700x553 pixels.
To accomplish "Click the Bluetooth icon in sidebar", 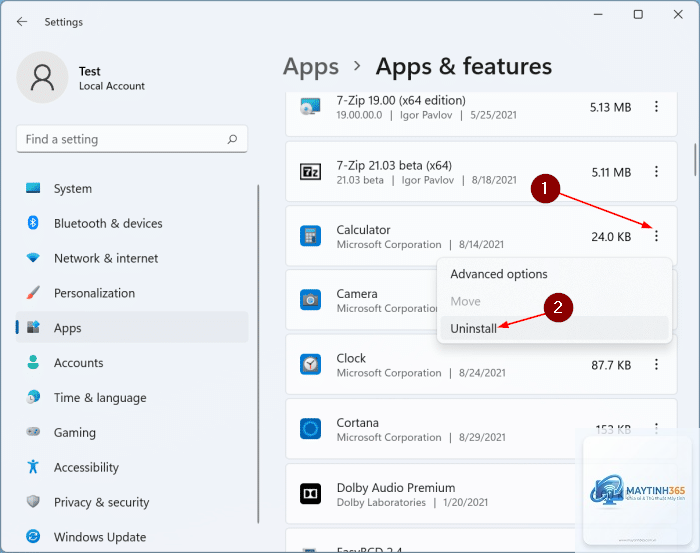I will [33, 223].
